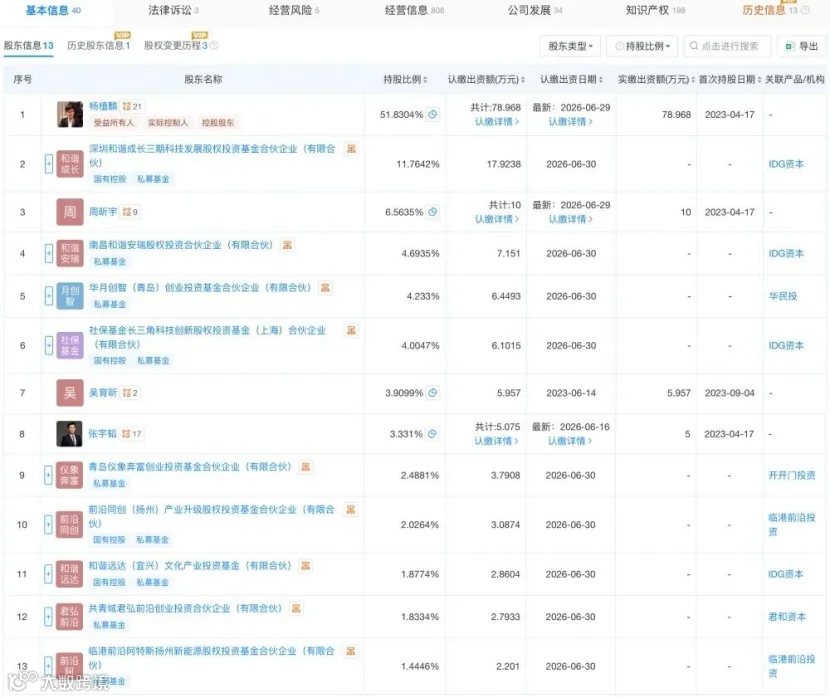Switch to the 法律诉讼 tab
This screenshot has width=830, height=698.
point(173,10)
